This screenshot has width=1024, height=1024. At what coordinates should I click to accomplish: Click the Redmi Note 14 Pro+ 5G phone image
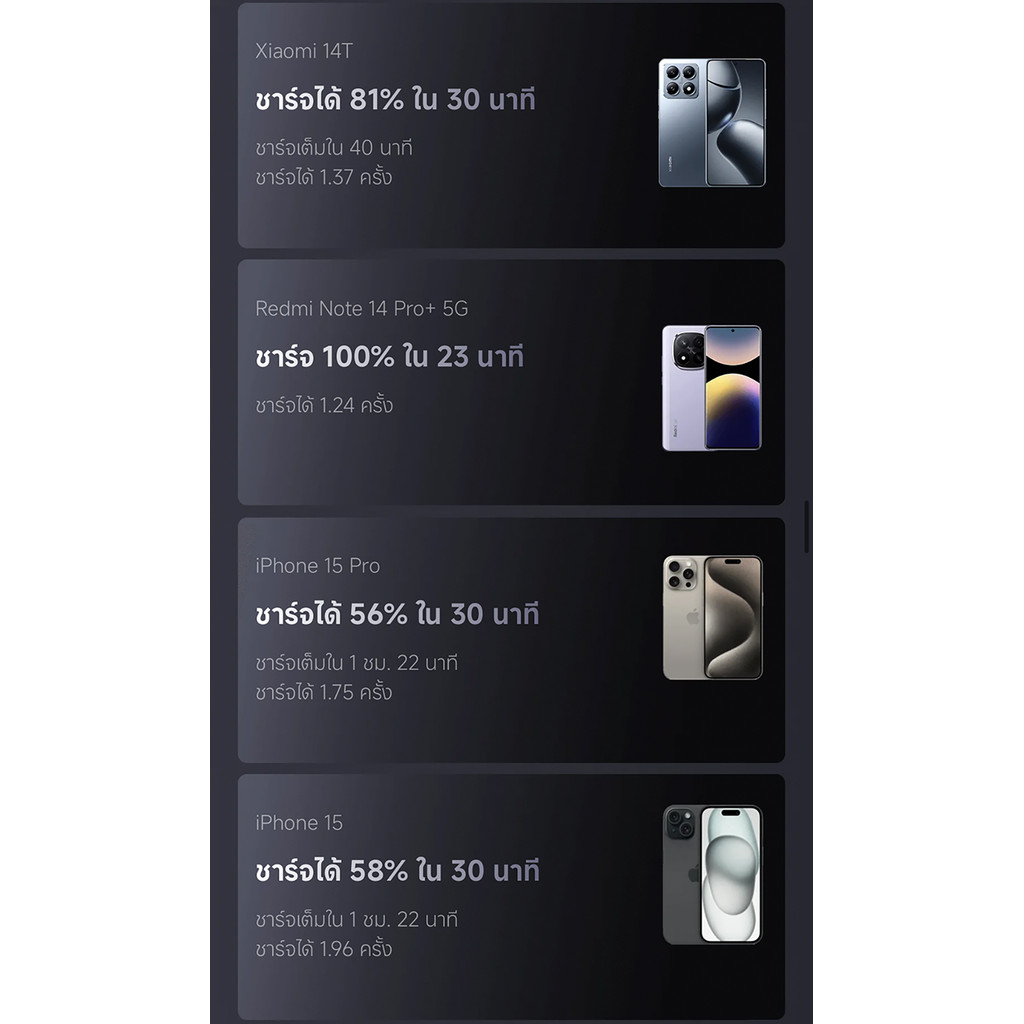click(712, 388)
